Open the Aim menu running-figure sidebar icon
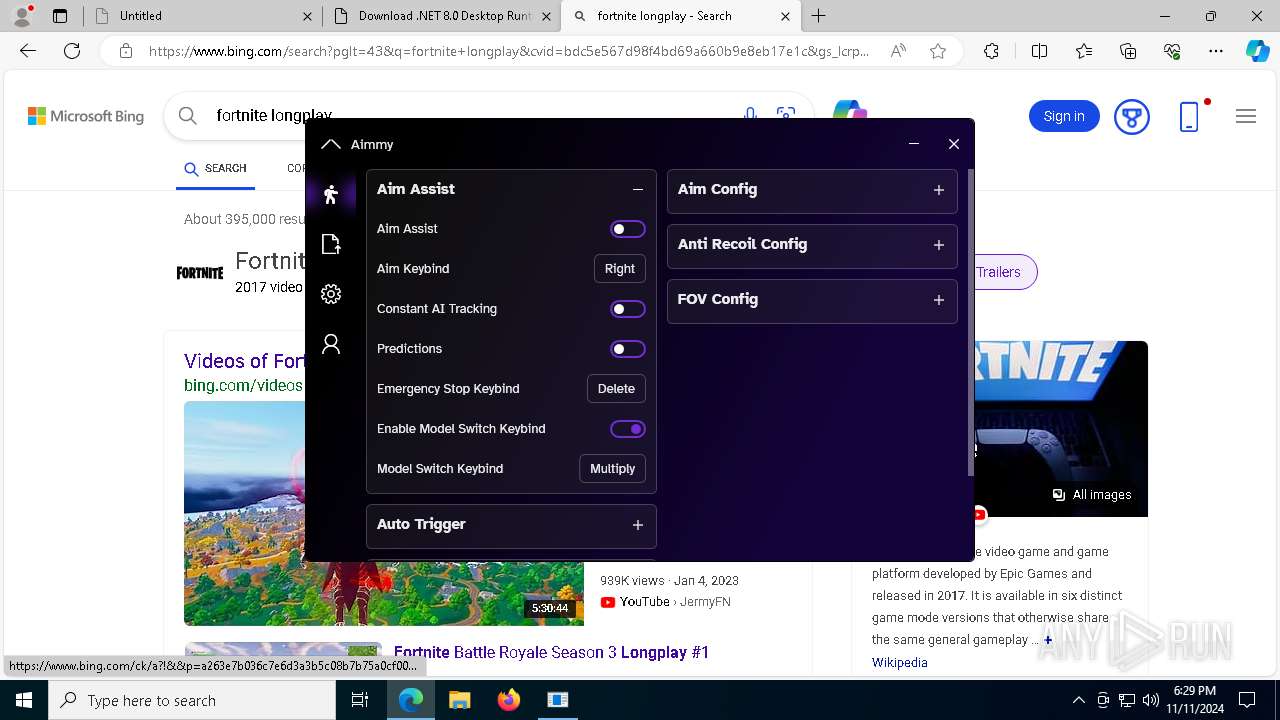Image resolution: width=1280 pixels, height=720 pixels. (331, 194)
